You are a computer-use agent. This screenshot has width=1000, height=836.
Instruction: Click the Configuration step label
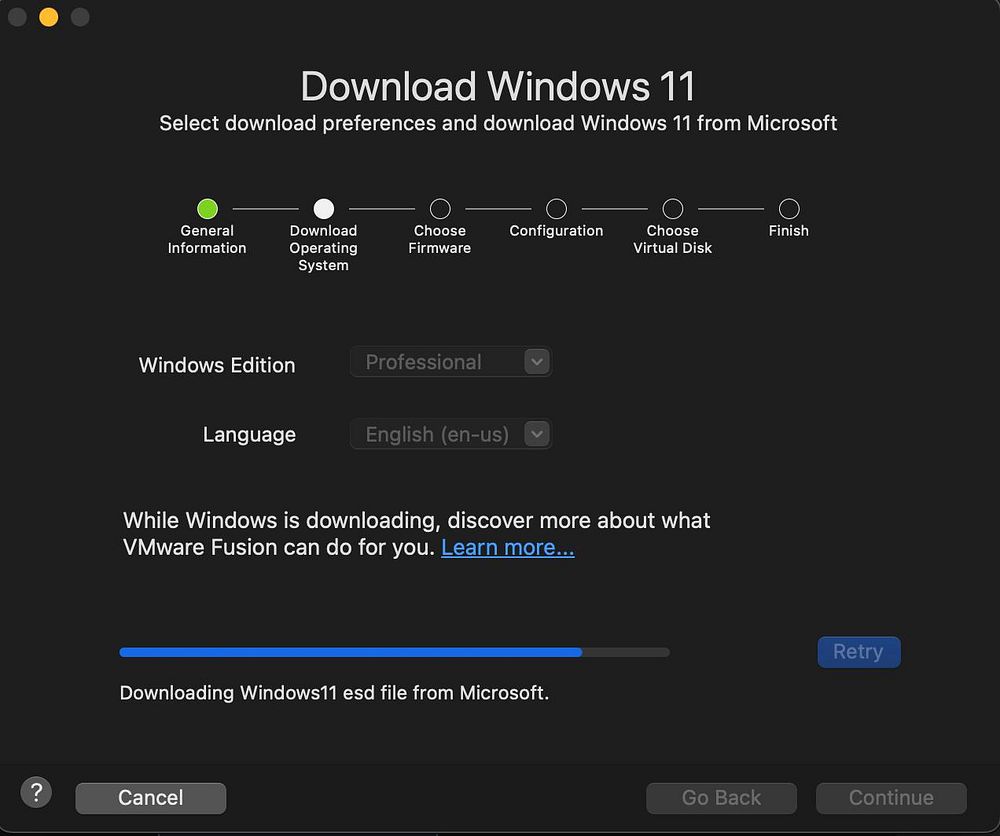pyautogui.click(x=556, y=231)
